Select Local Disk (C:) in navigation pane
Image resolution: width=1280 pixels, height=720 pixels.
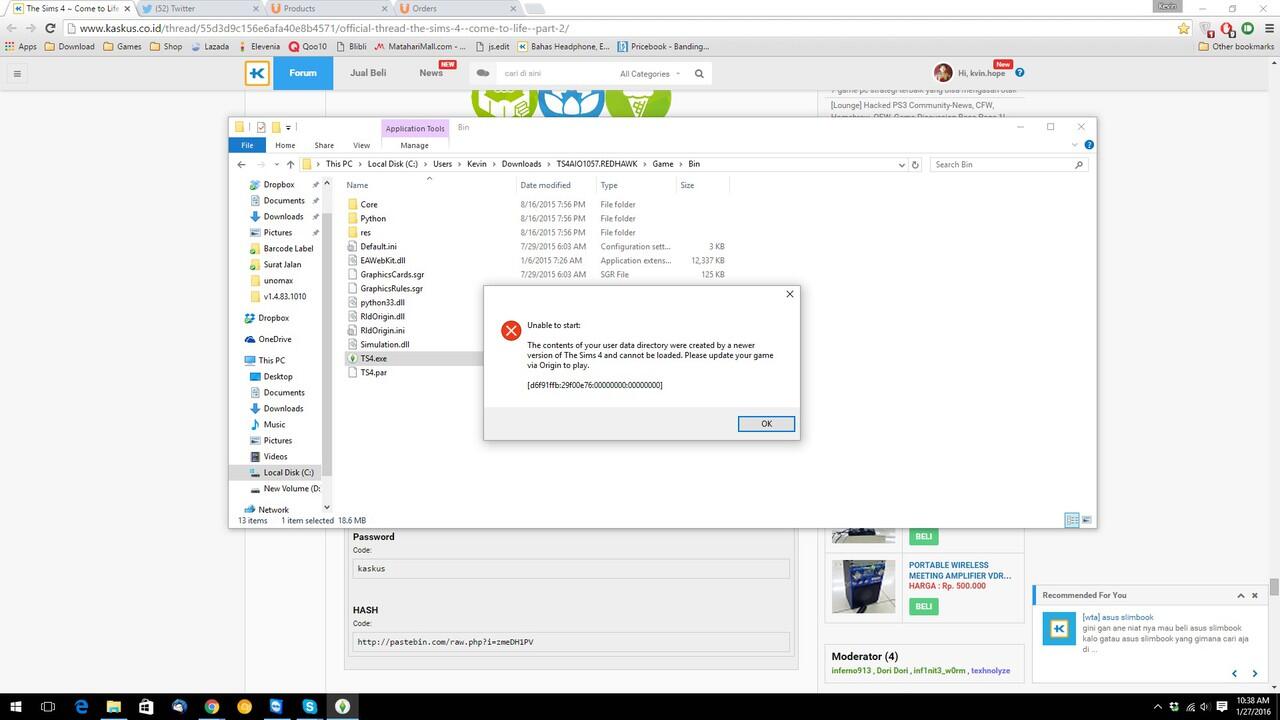(x=288, y=472)
